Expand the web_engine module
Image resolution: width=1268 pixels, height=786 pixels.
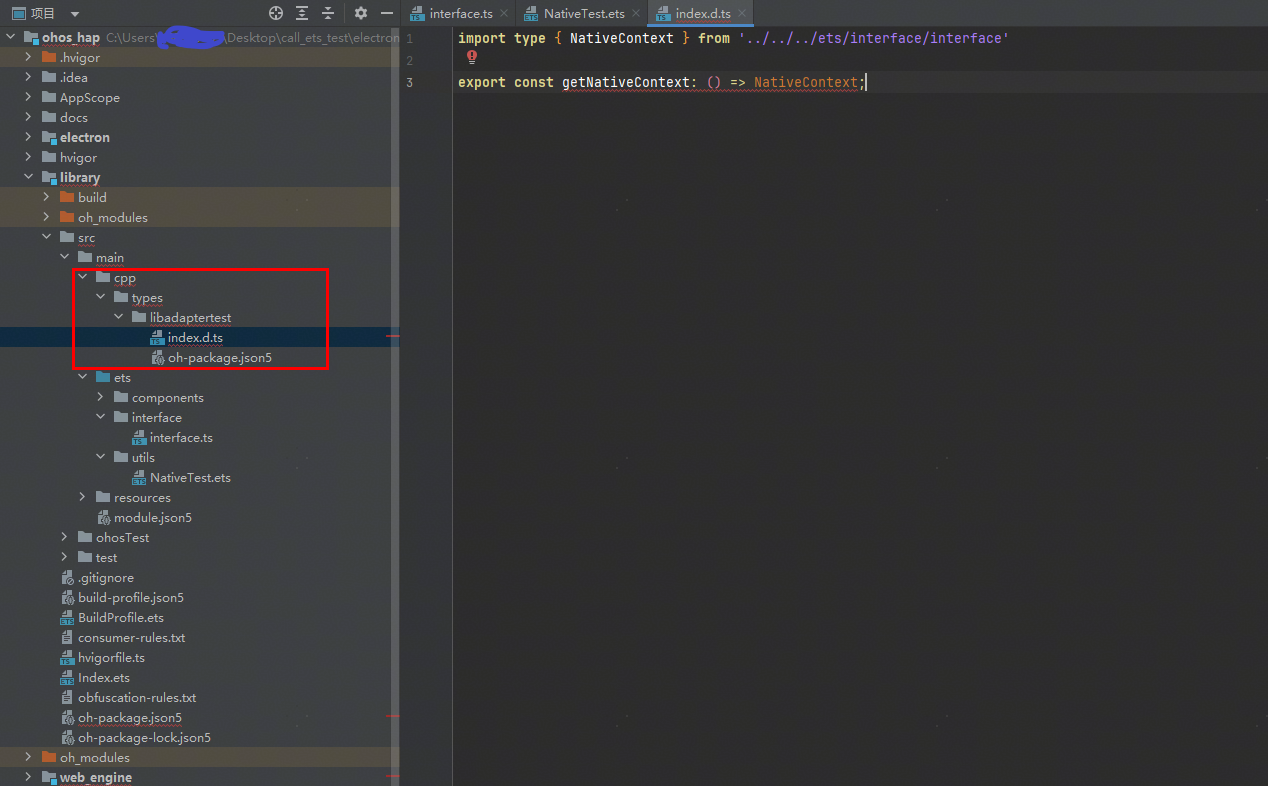[29, 778]
